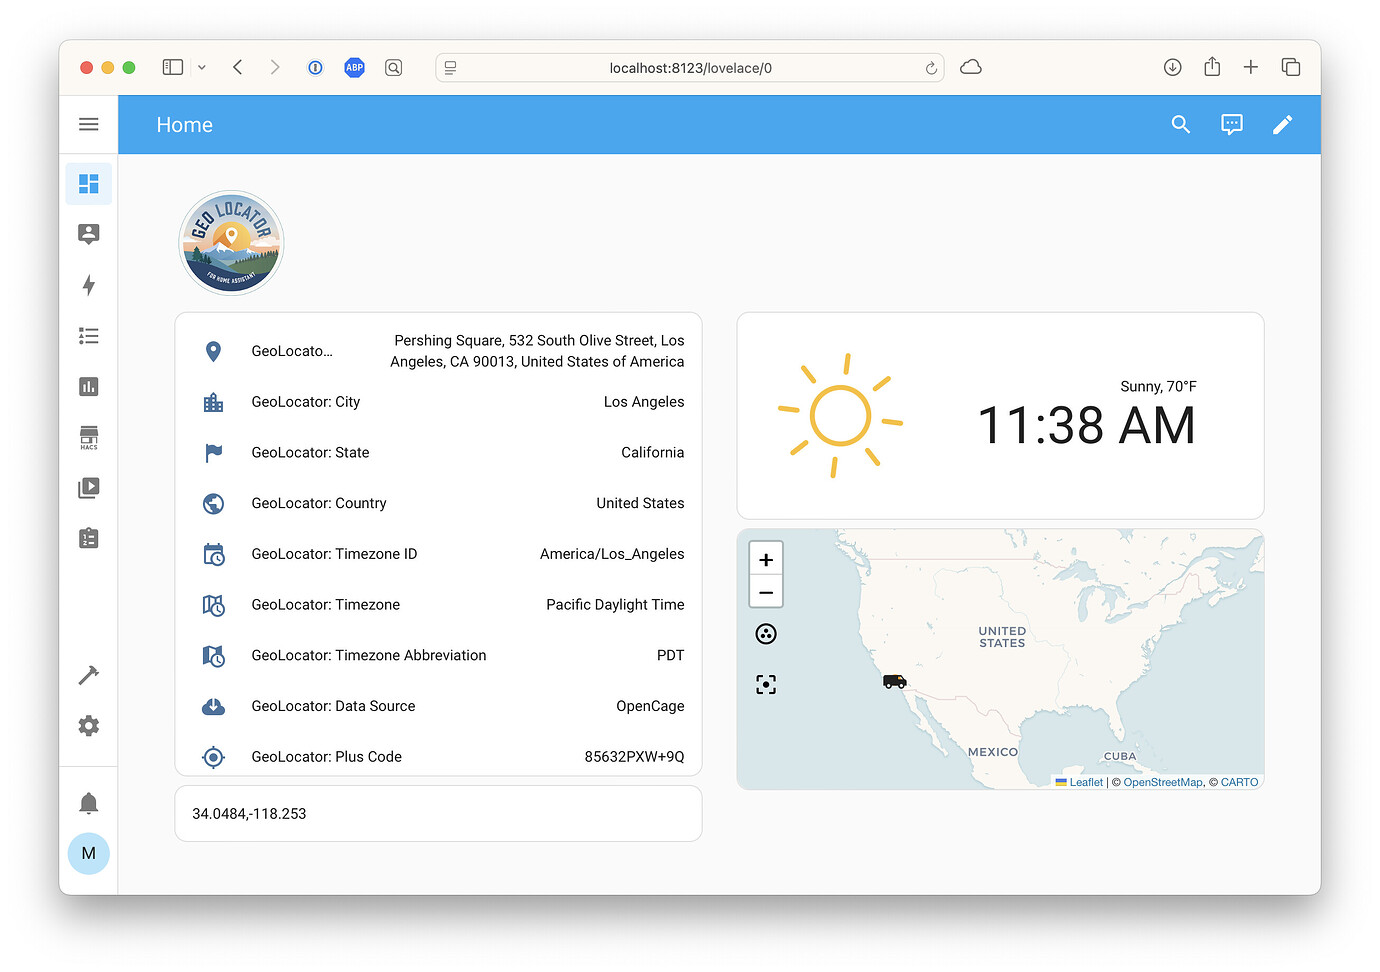Open the OpenStreetMap attribution link
This screenshot has width=1380, height=972.
click(x=1162, y=781)
